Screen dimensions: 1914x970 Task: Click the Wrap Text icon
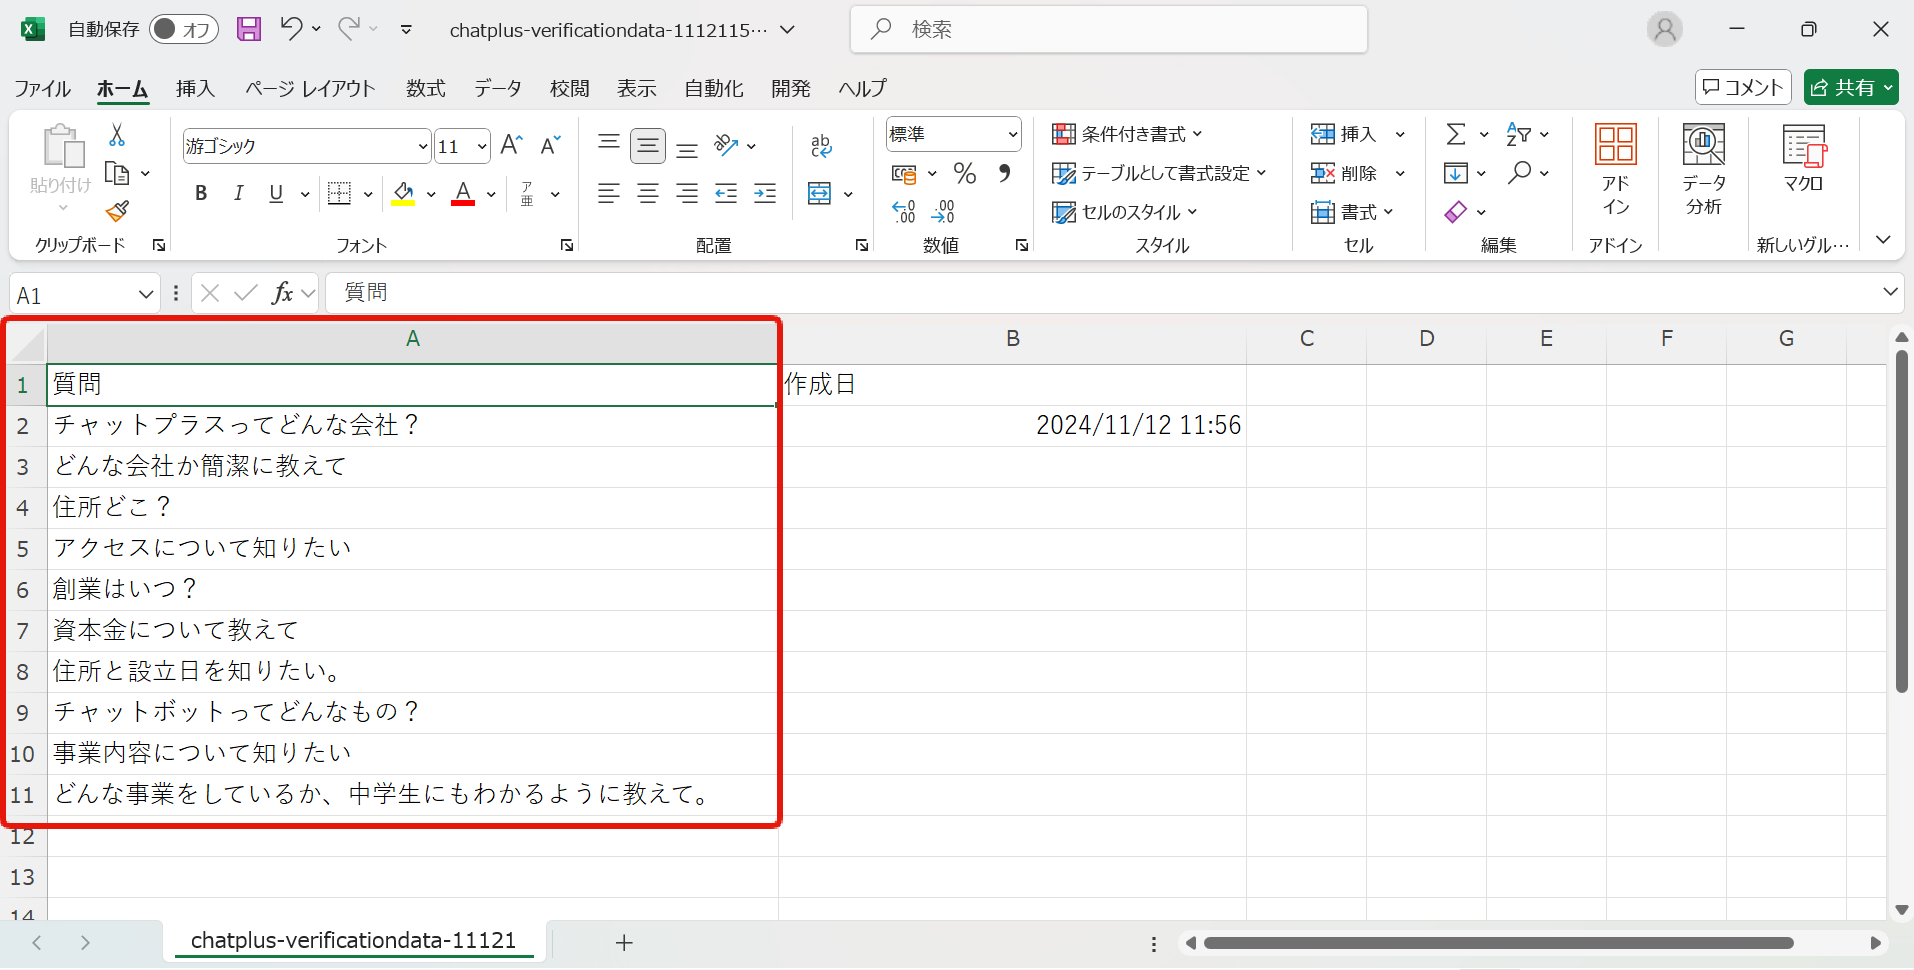point(821,146)
